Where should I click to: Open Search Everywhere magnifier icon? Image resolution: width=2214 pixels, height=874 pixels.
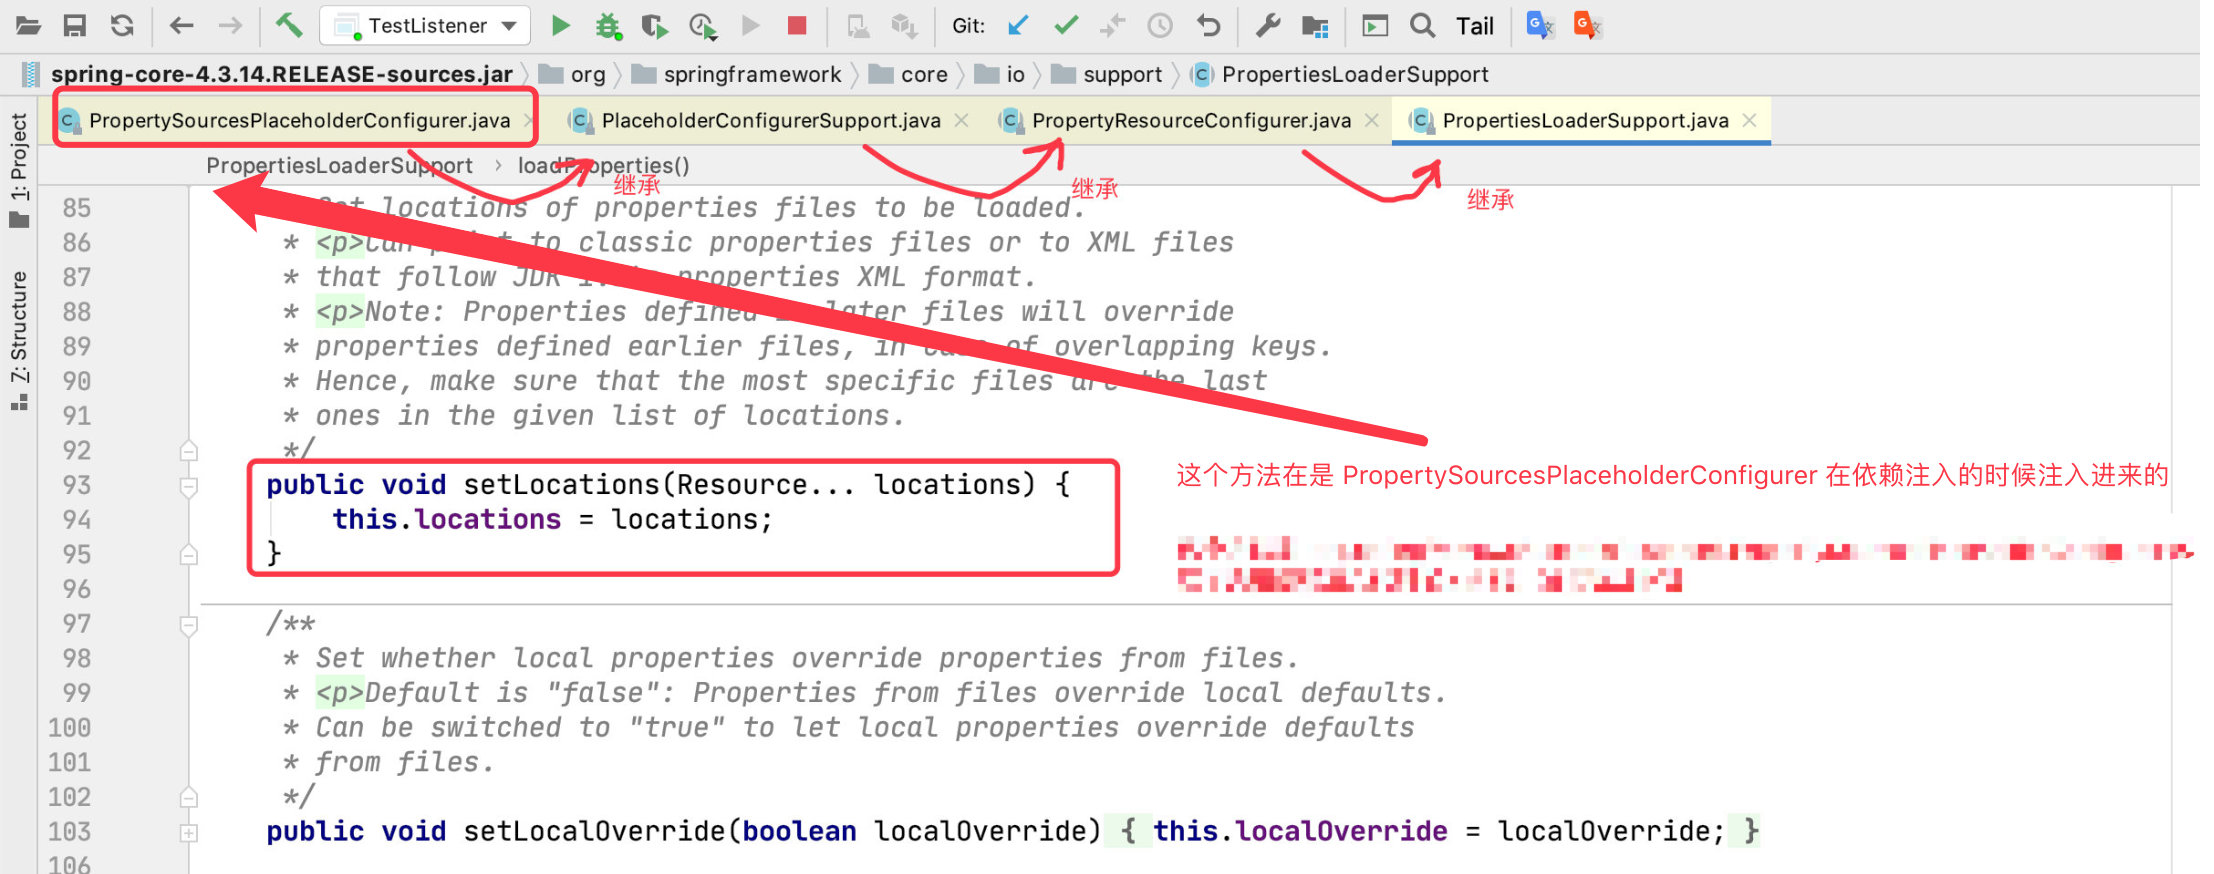click(x=1422, y=25)
